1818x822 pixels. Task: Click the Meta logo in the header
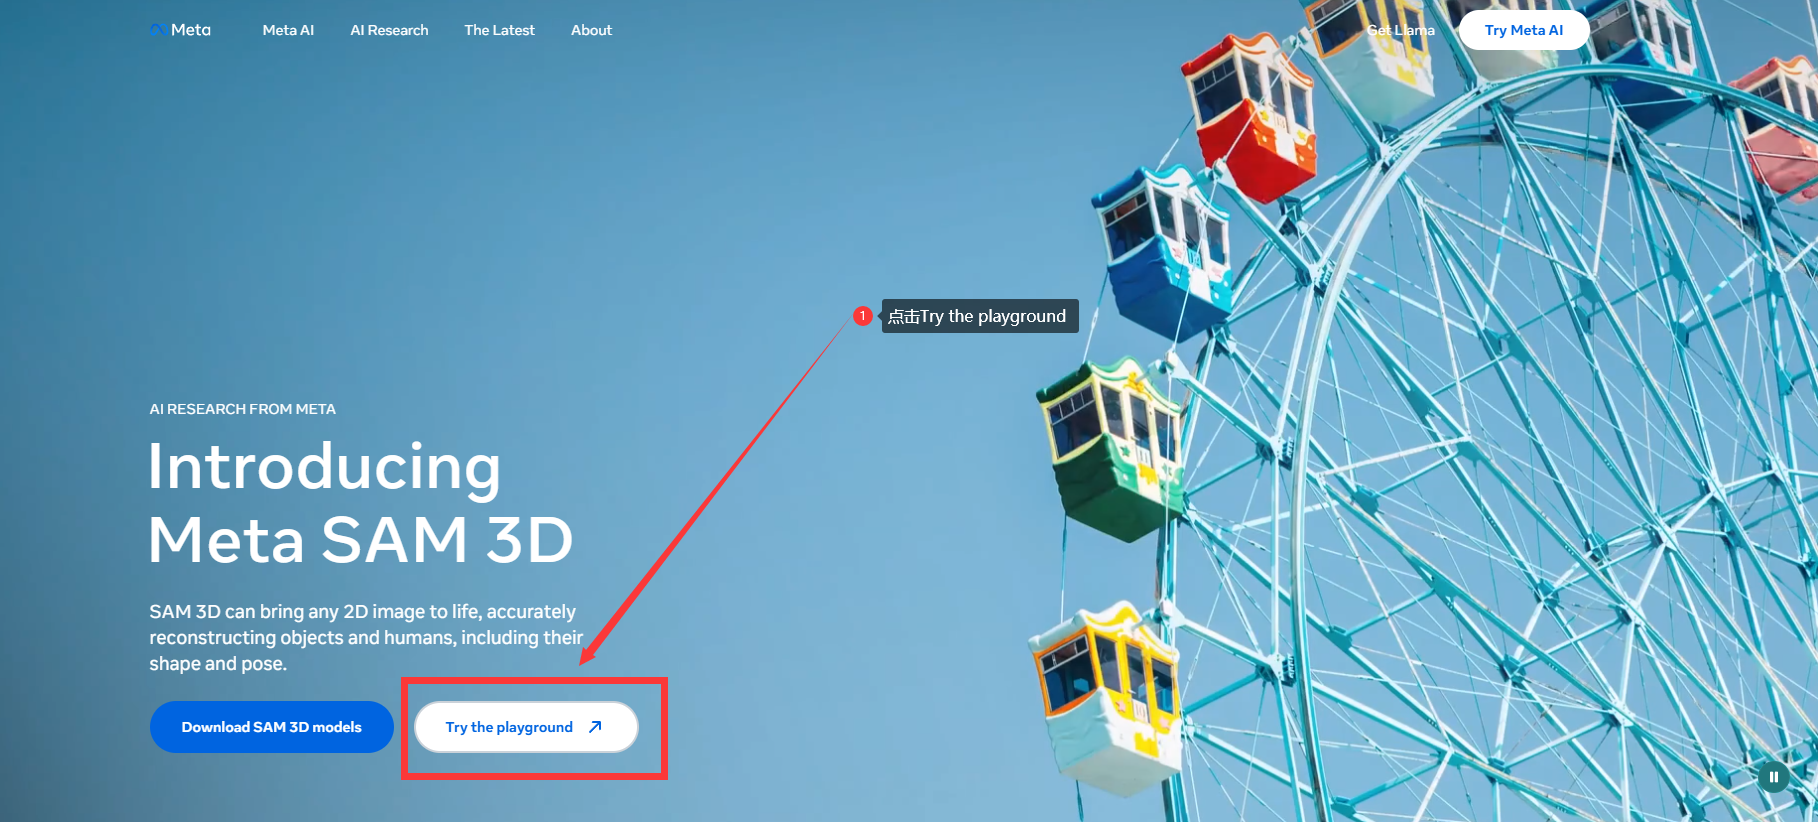[181, 30]
